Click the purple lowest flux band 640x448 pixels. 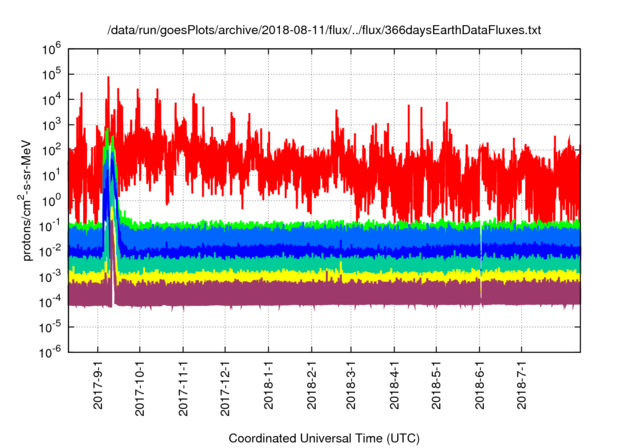tap(324, 294)
